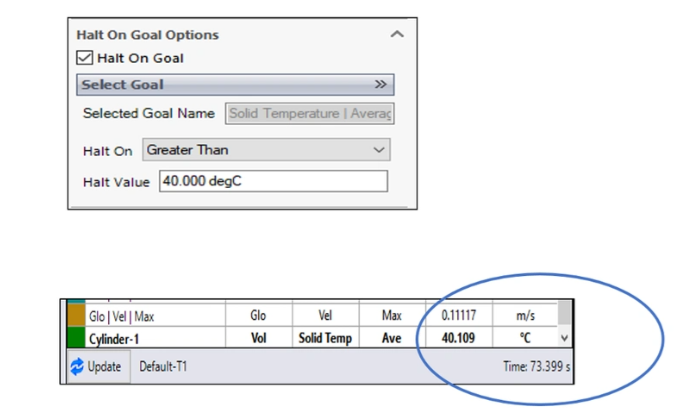Click the green swatch beside Cylinder-1
The height and width of the screenshot is (419, 686).
tap(75, 339)
